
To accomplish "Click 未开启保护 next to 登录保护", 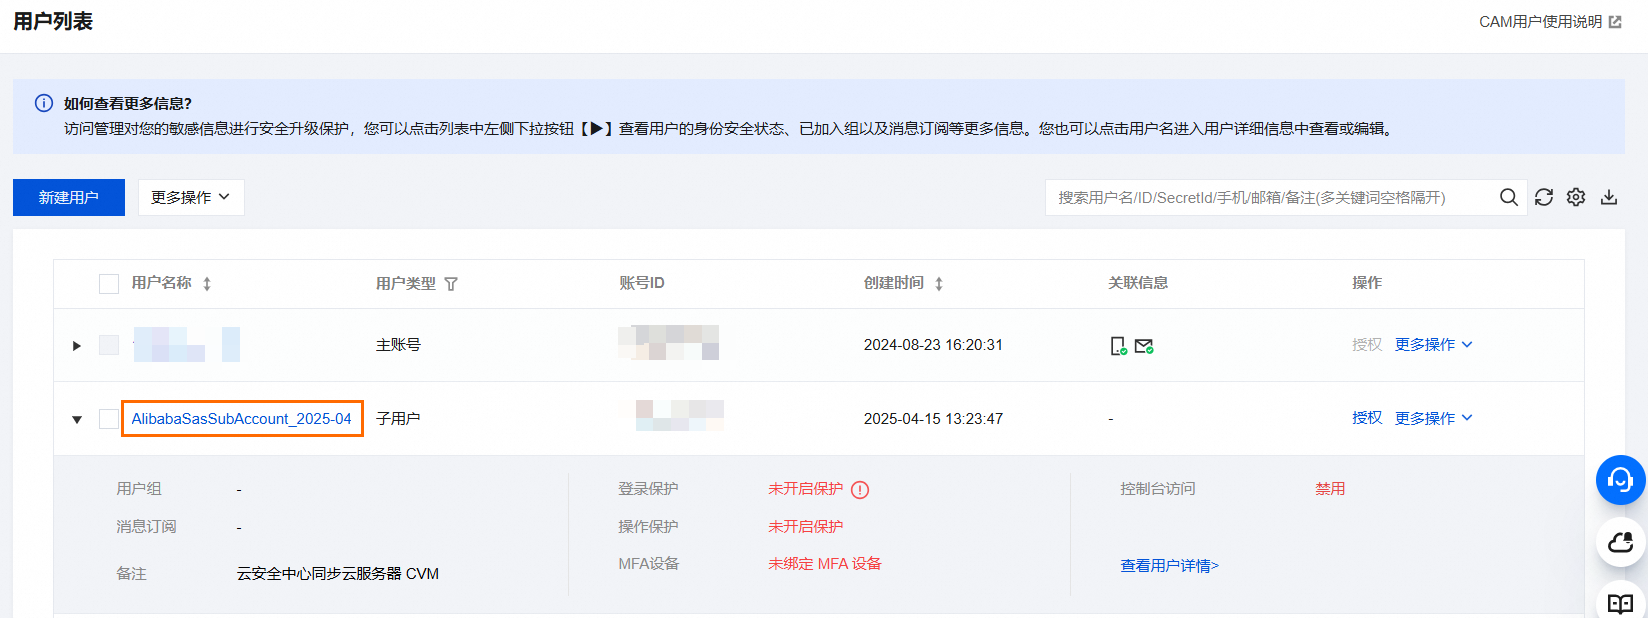I will pyautogui.click(x=805, y=489).
